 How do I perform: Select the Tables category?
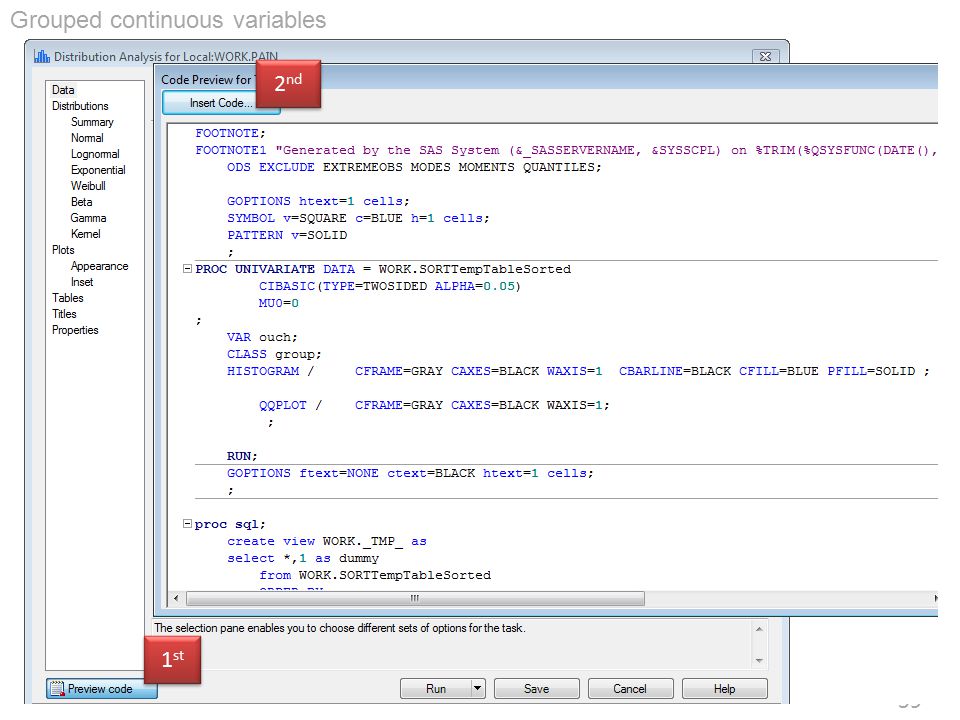point(68,298)
